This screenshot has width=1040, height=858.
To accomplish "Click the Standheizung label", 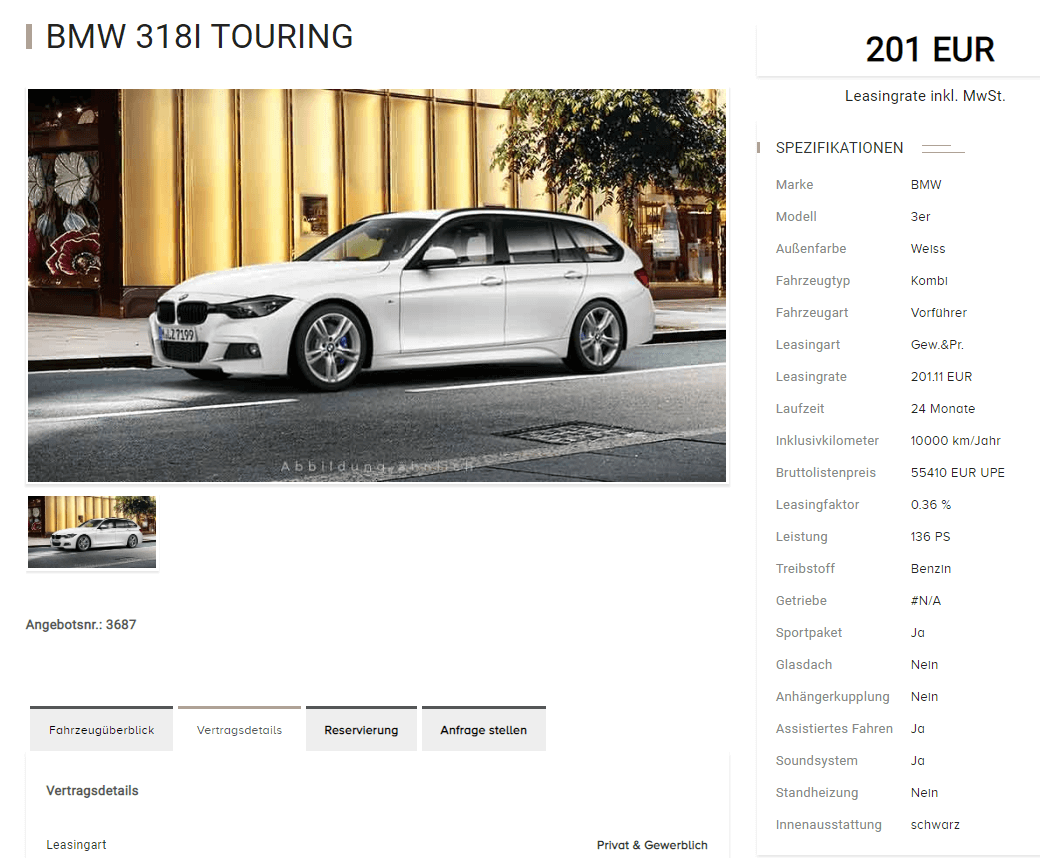I will click(816, 792).
